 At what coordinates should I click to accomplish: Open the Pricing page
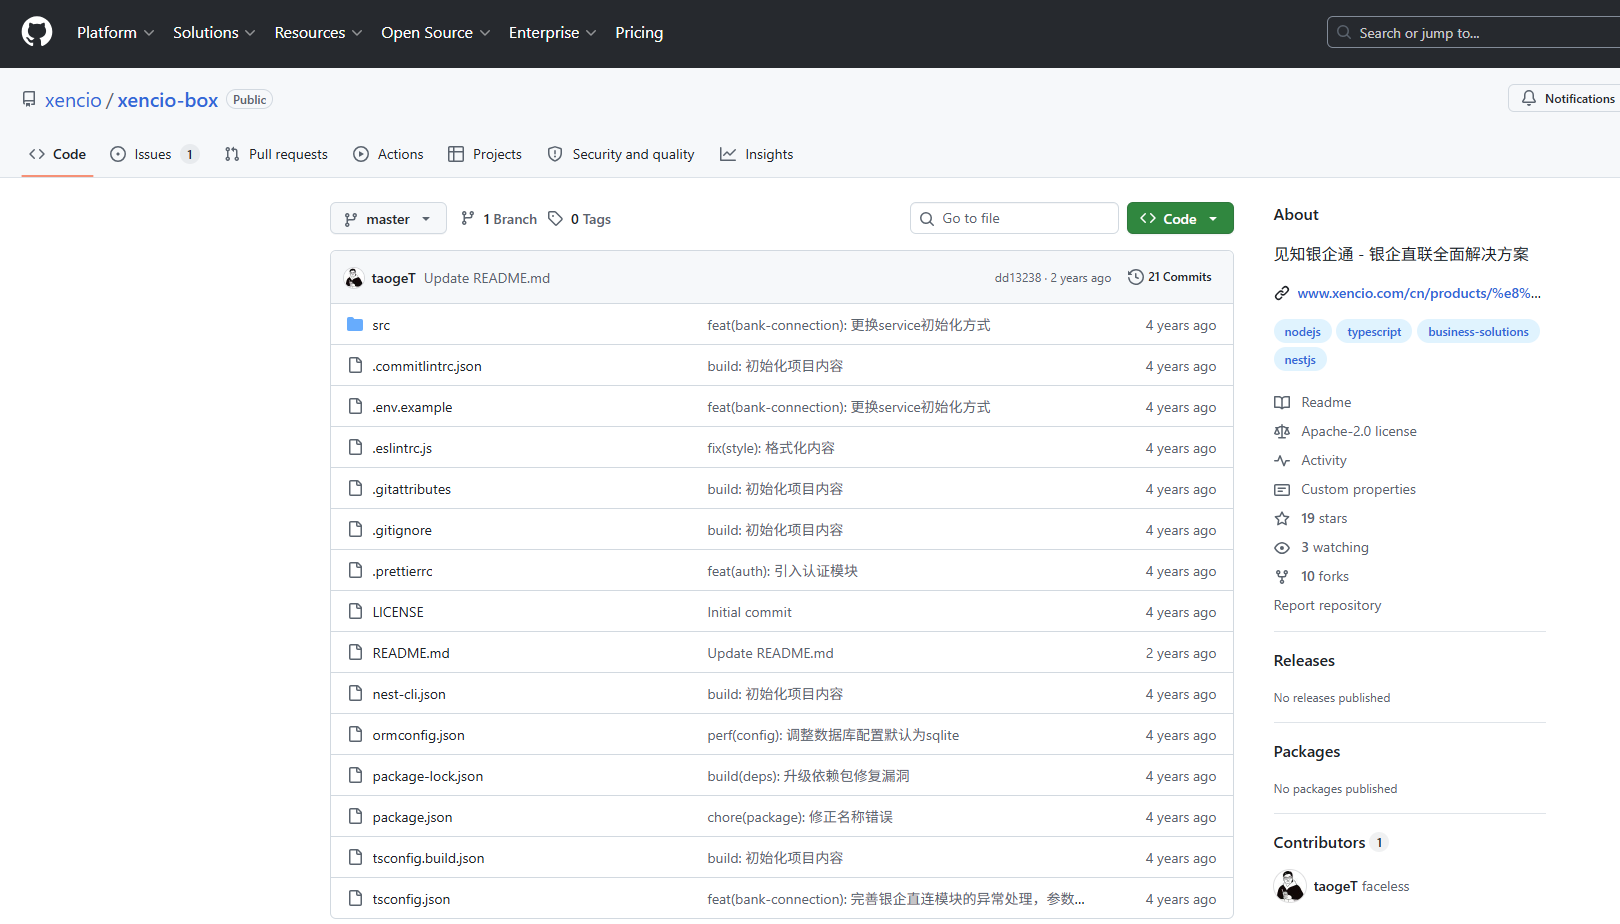639,32
